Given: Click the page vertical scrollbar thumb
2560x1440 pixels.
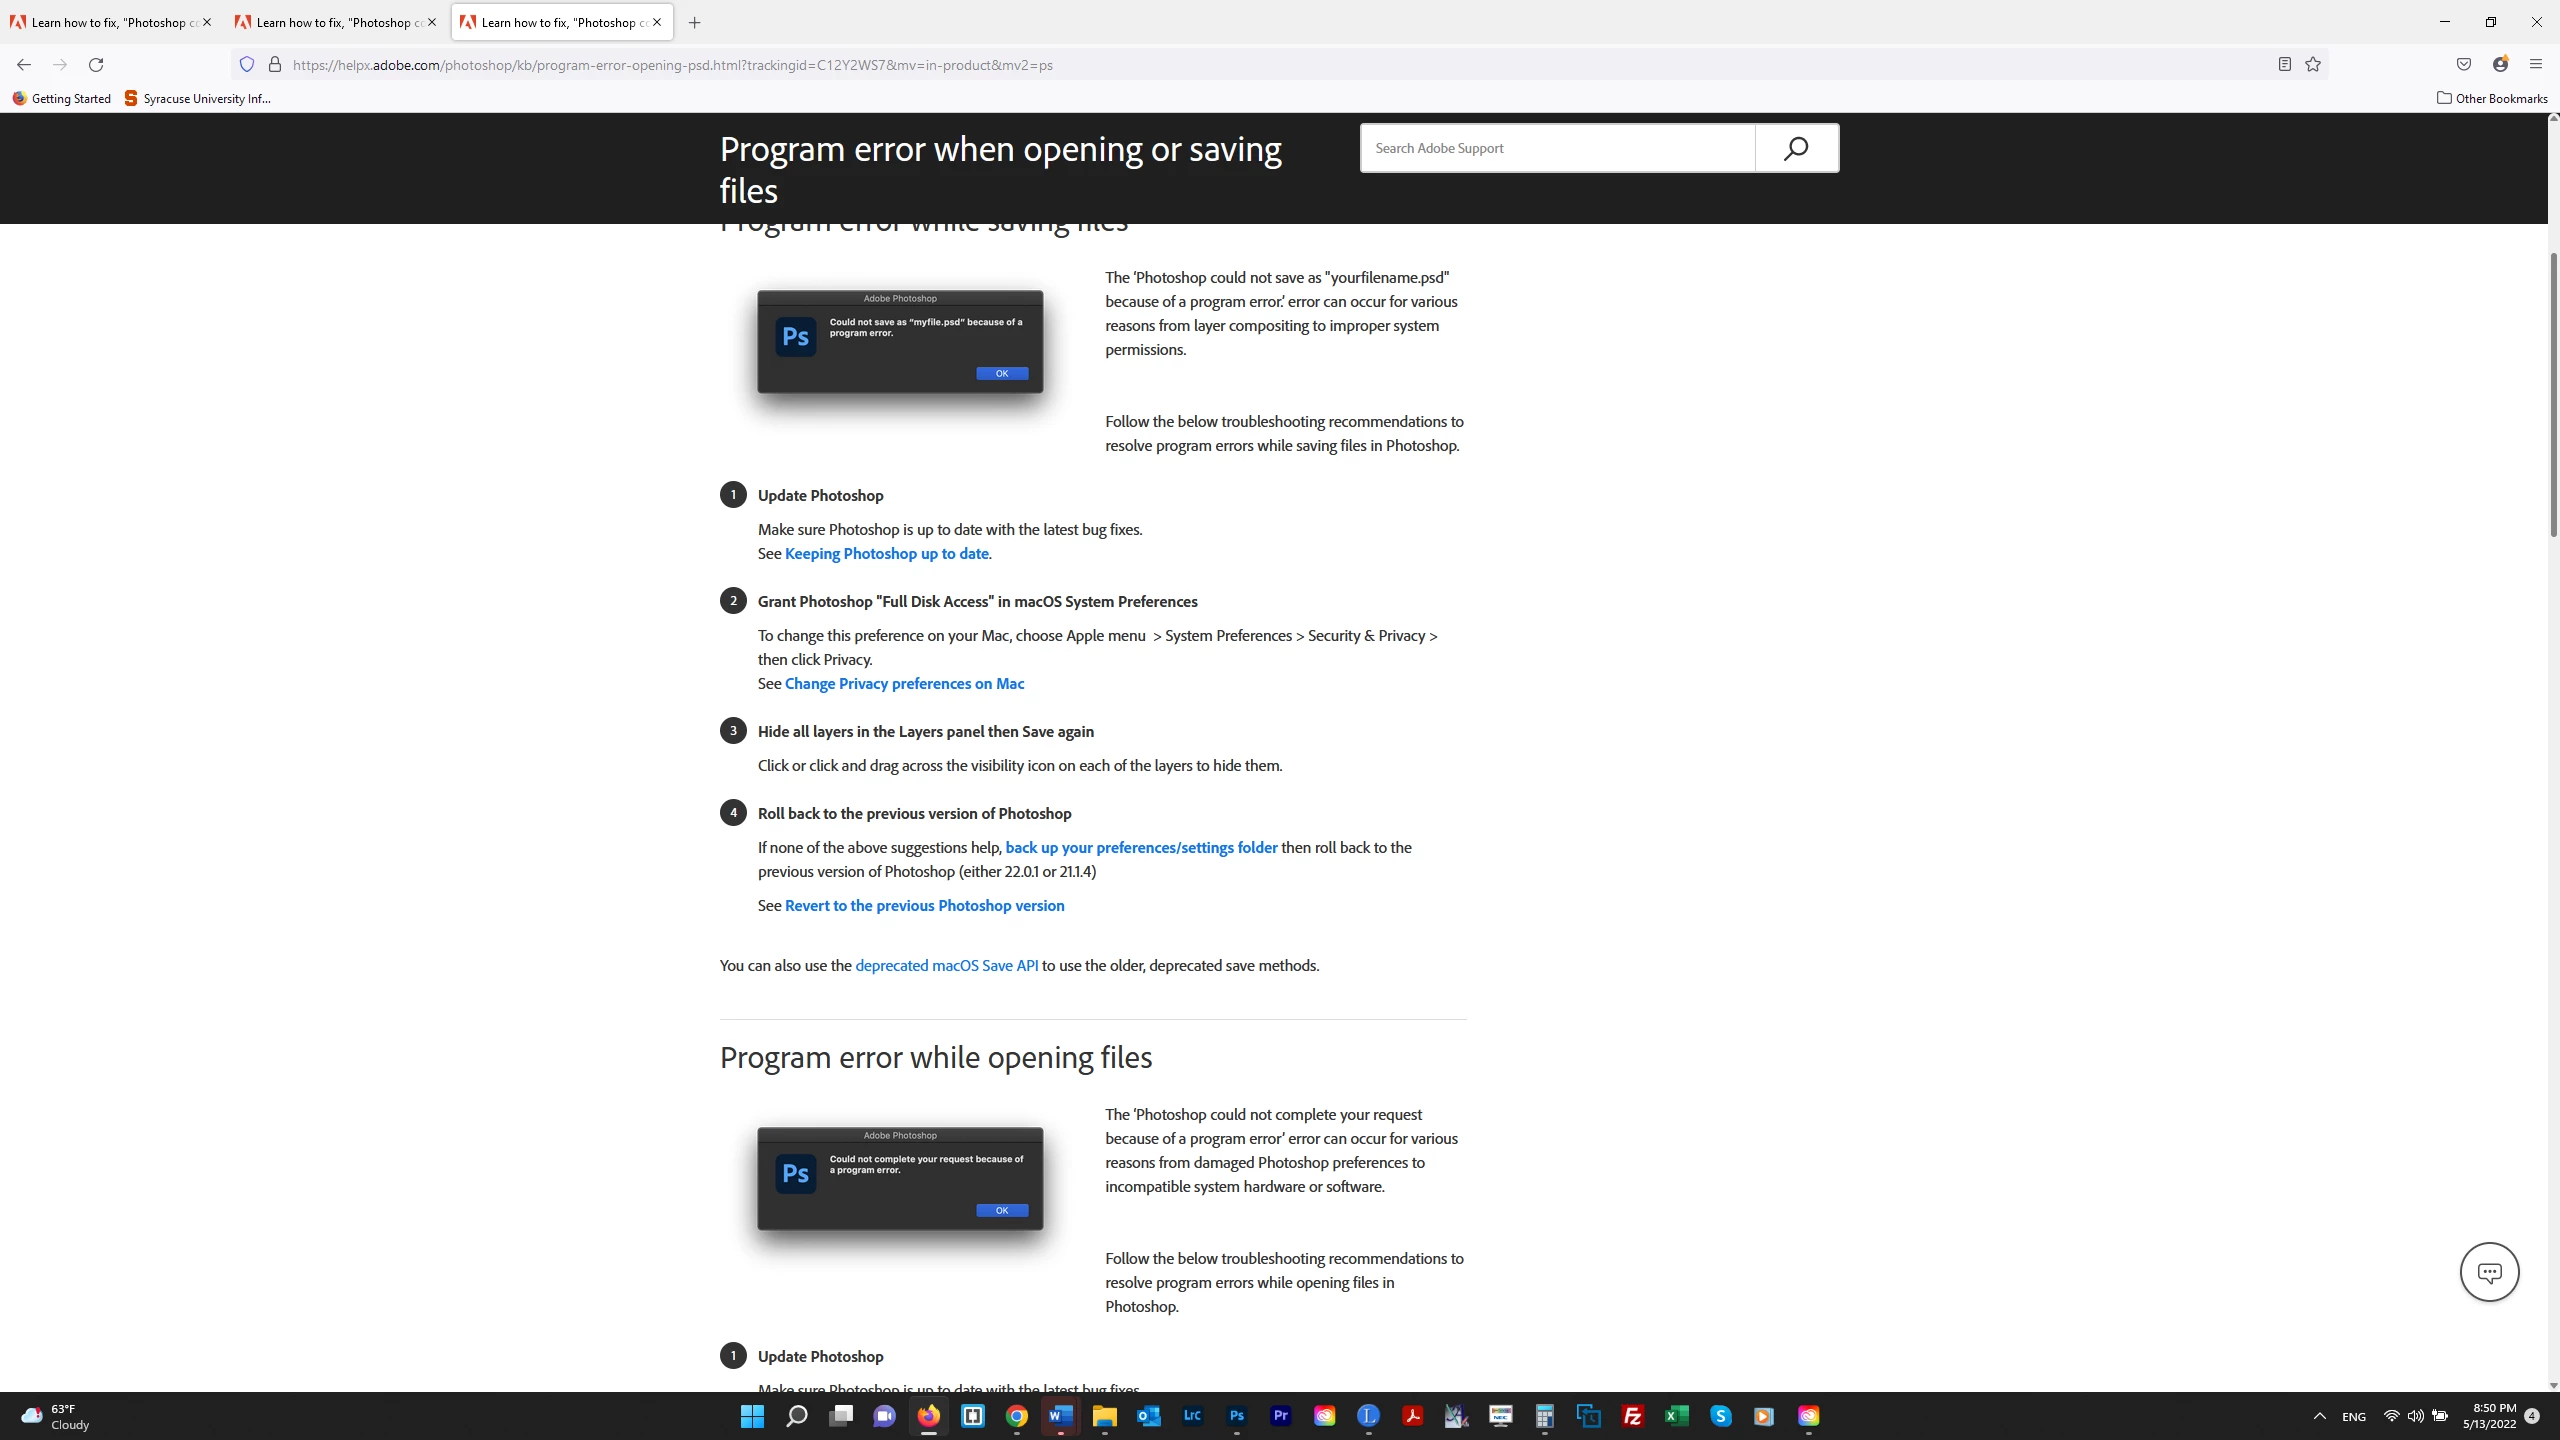Looking at the screenshot, I should [2553, 395].
